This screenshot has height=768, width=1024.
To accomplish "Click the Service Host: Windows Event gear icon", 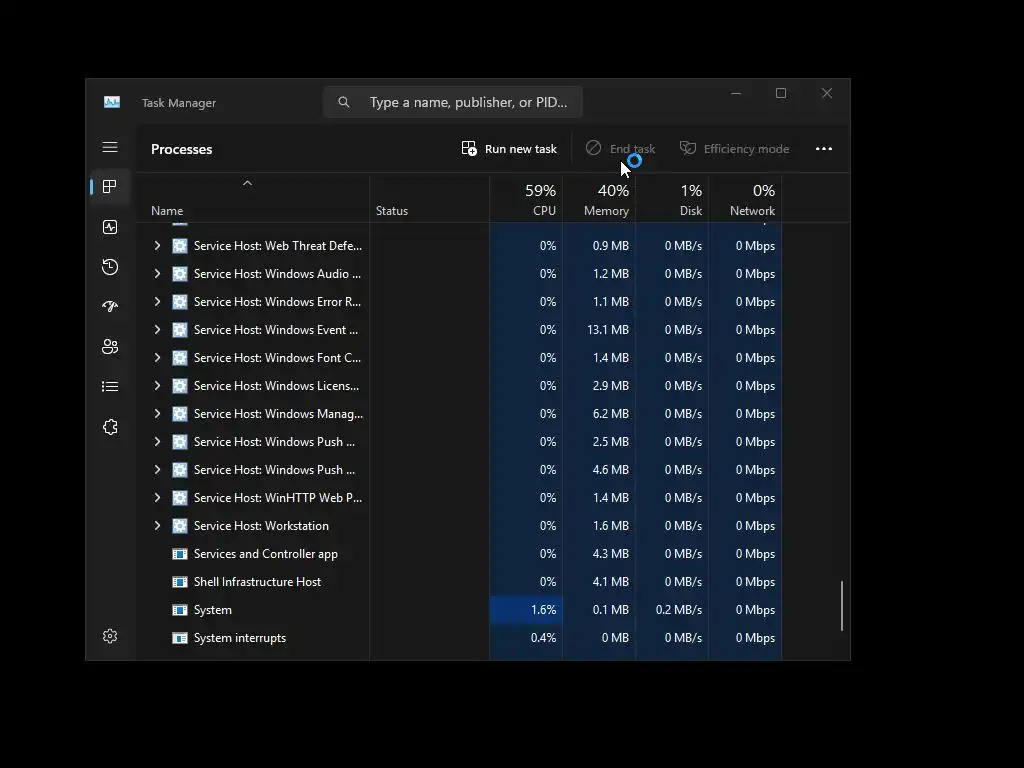I will tap(180, 330).
